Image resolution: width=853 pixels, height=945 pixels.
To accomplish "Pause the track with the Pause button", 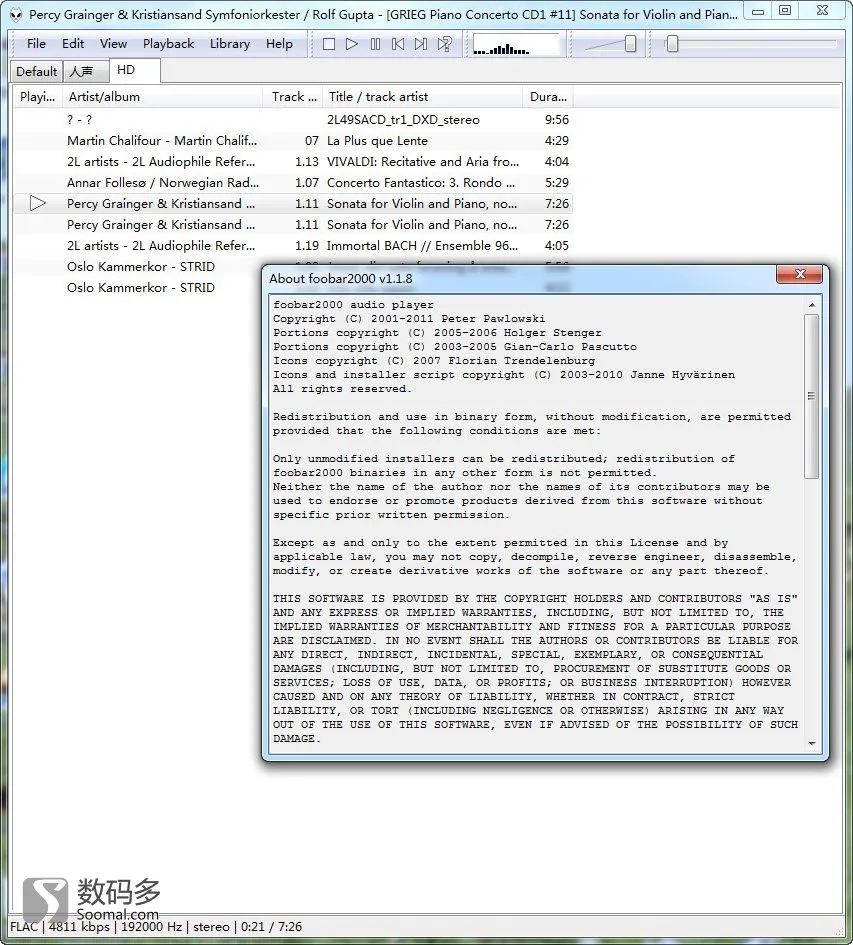I will (x=375, y=44).
